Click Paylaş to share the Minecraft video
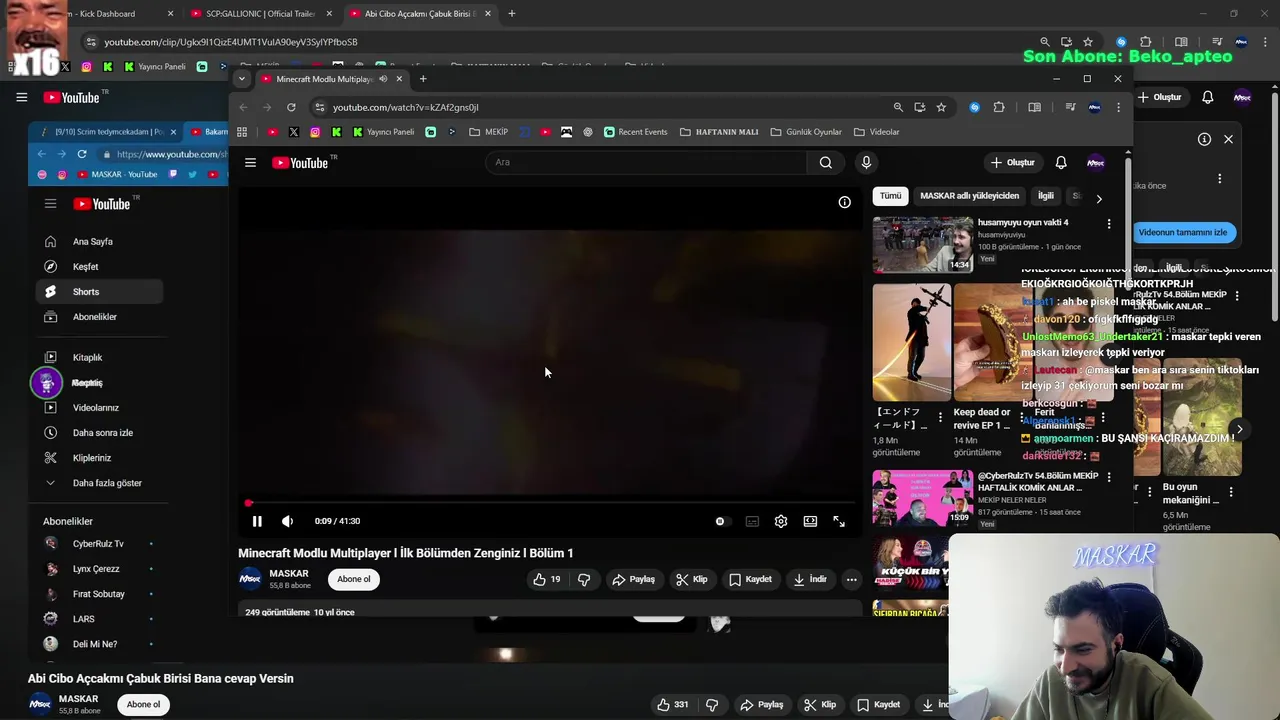1280x720 pixels. coord(634,579)
